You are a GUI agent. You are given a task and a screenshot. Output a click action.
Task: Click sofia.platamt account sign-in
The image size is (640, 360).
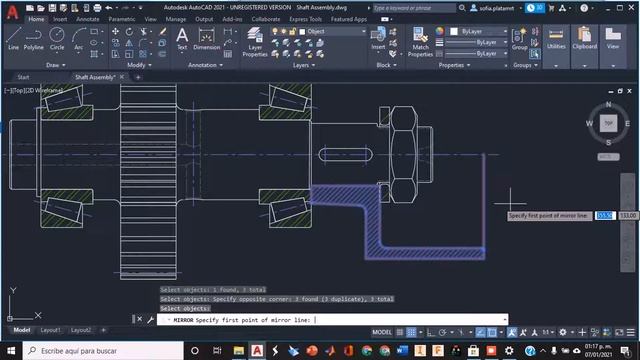(x=496, y=8)
